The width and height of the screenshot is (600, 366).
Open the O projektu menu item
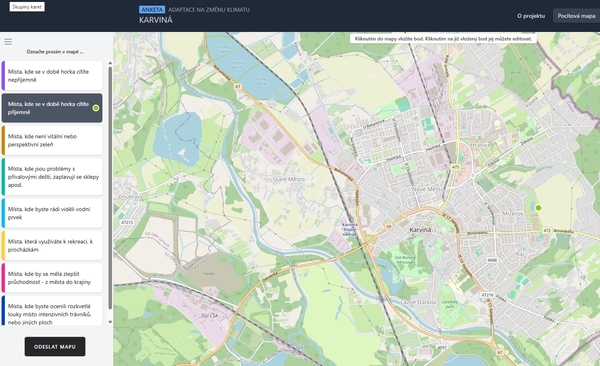pyautogui.click(x=531, y=16)
